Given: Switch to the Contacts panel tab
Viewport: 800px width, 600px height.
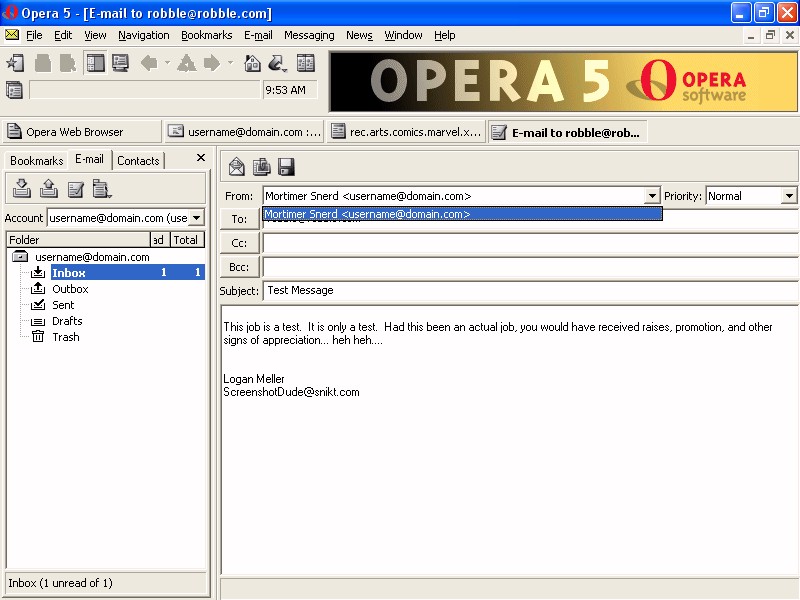Looking at the screenshot, I should tap(138, 161).
